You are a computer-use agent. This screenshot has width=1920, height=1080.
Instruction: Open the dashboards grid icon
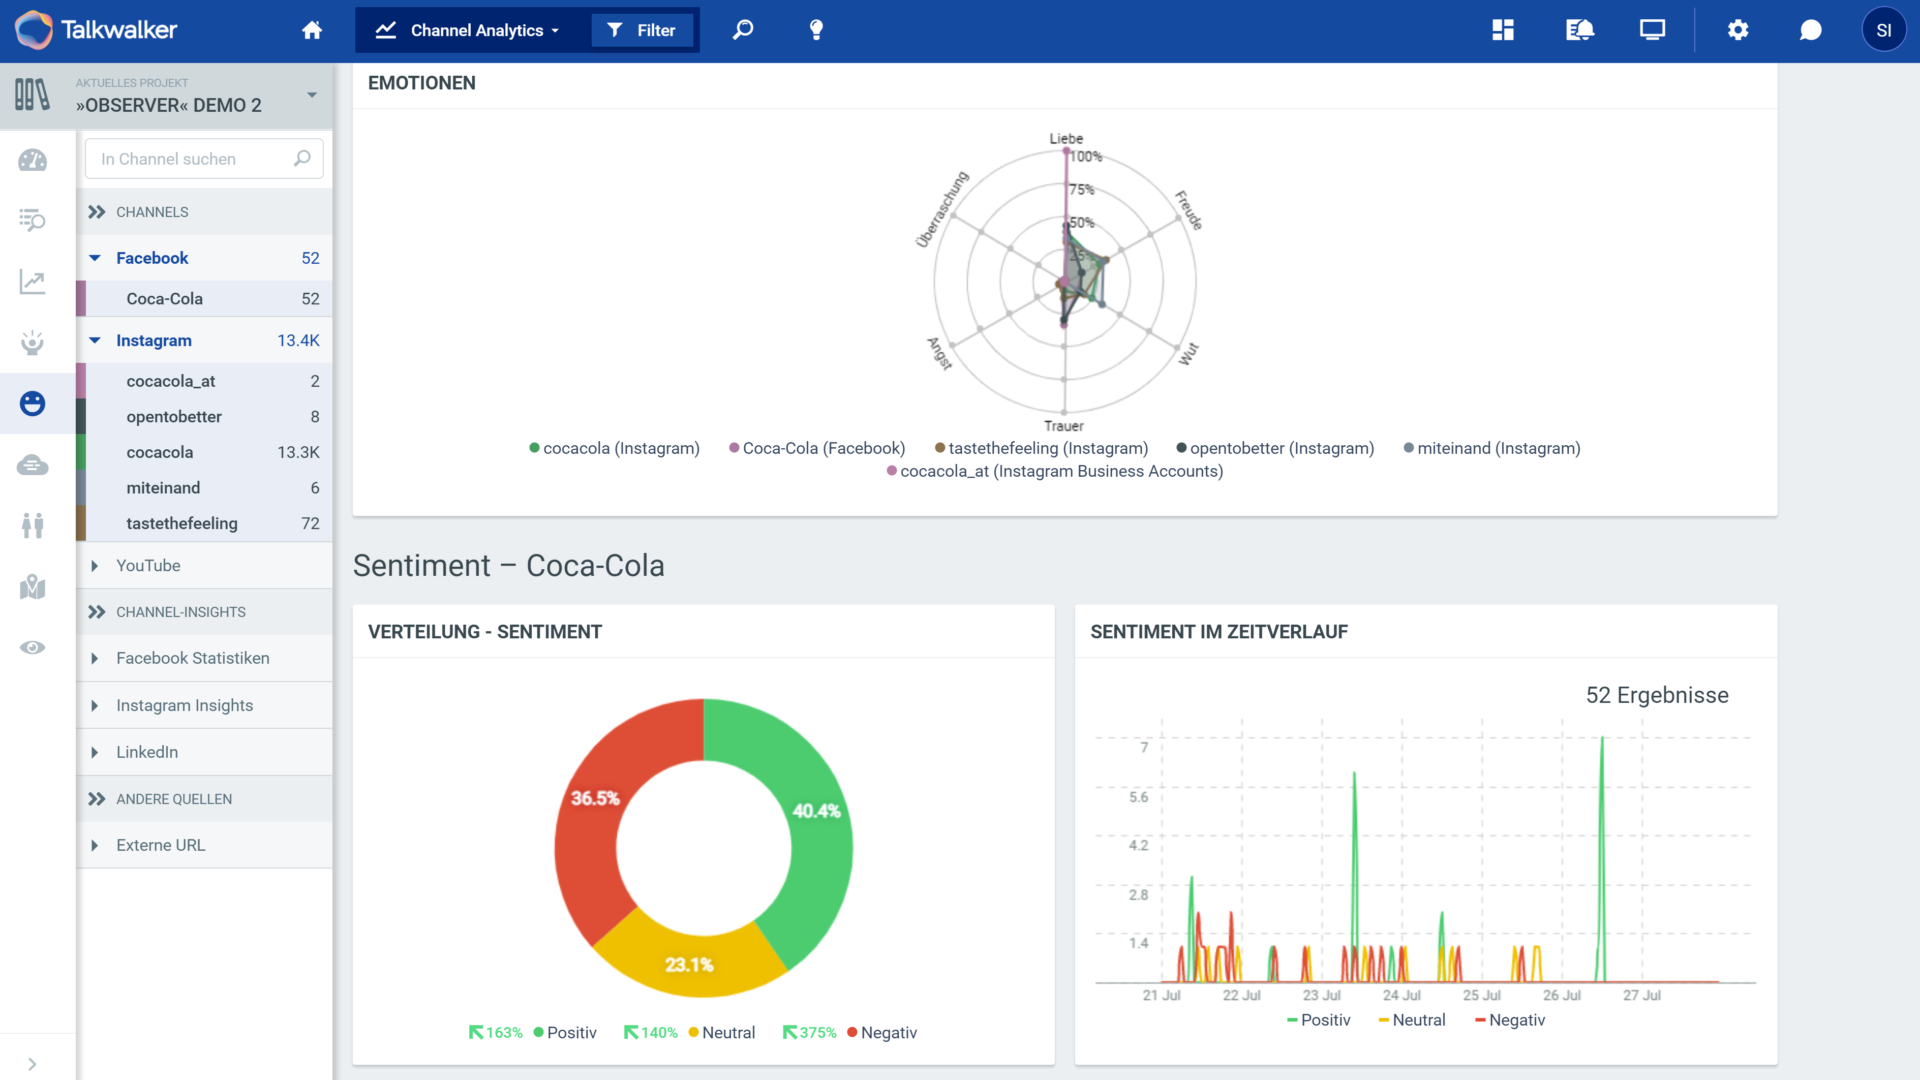click(x=1503, y=30)
